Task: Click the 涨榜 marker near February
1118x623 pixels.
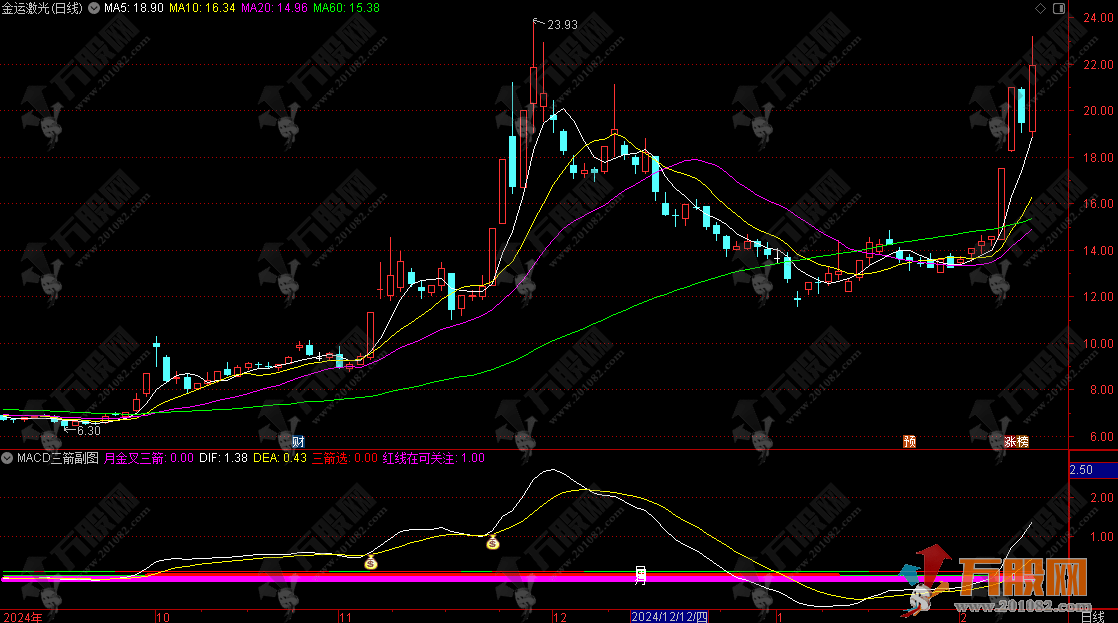Action: pos(1016,441)
